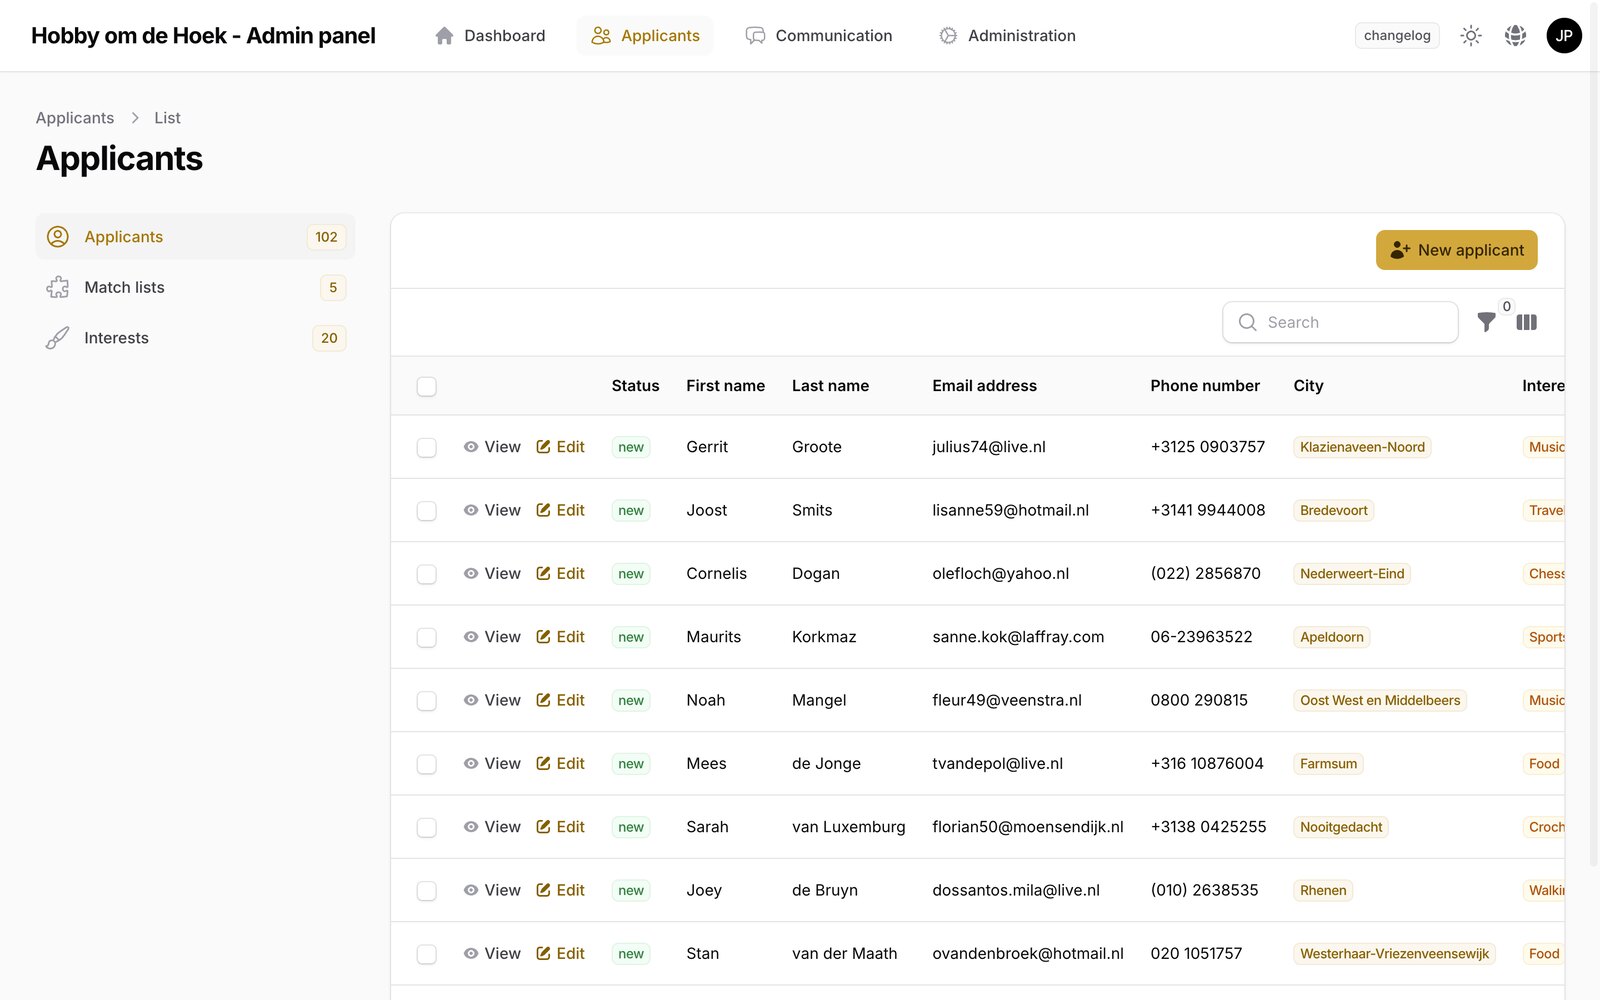Toggle the light theme sun icon
1600x1000 pixels.
coord(1470,36)
